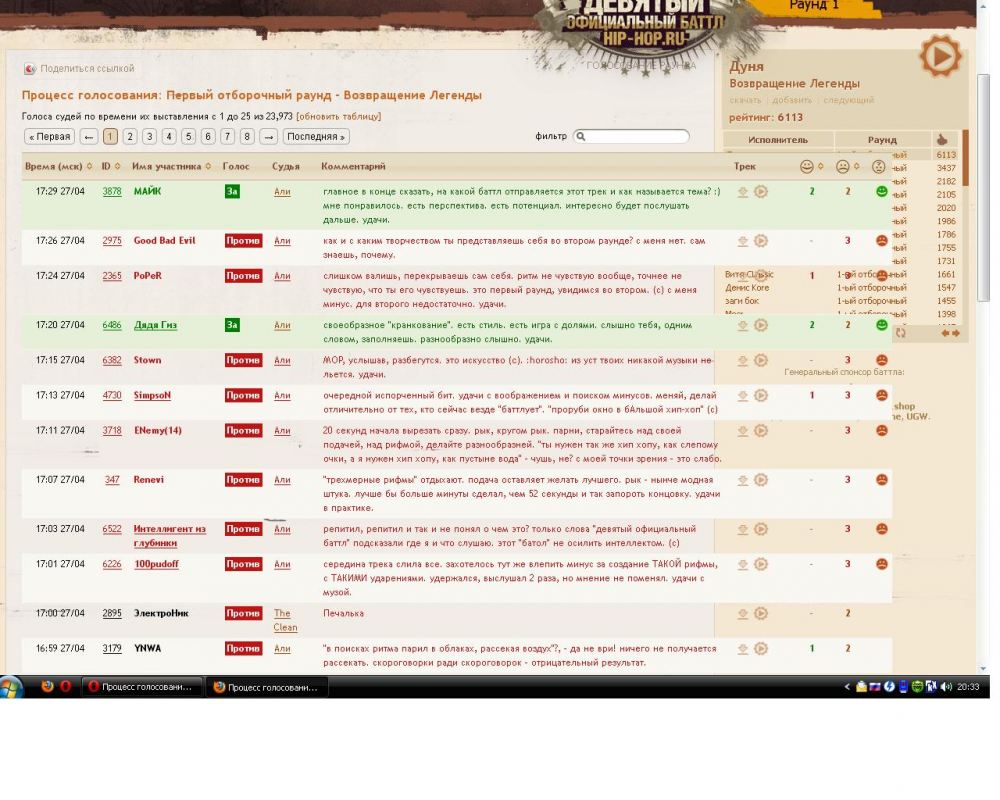Download track in SimpsoN row

(x=743, y=395)
